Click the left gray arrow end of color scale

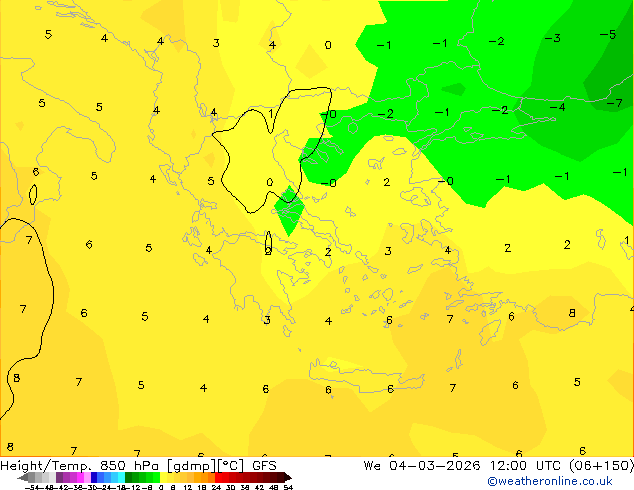(x=23, y=477)
